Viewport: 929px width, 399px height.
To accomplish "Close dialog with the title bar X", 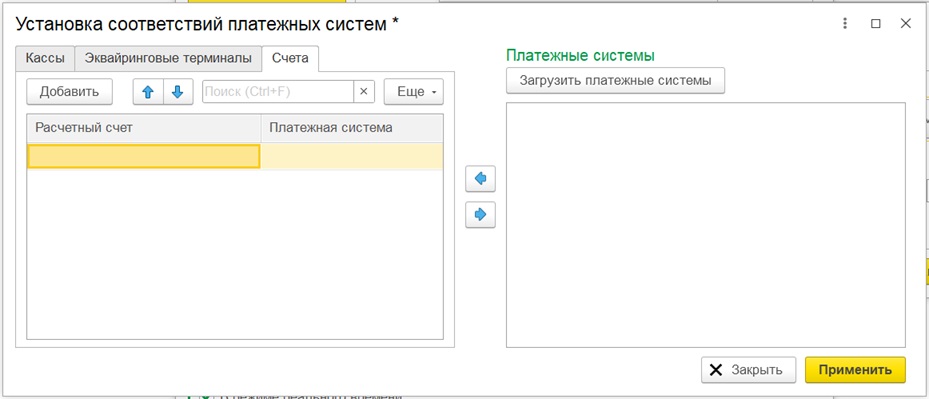I will pyautogui.click(x=905, y=24).
